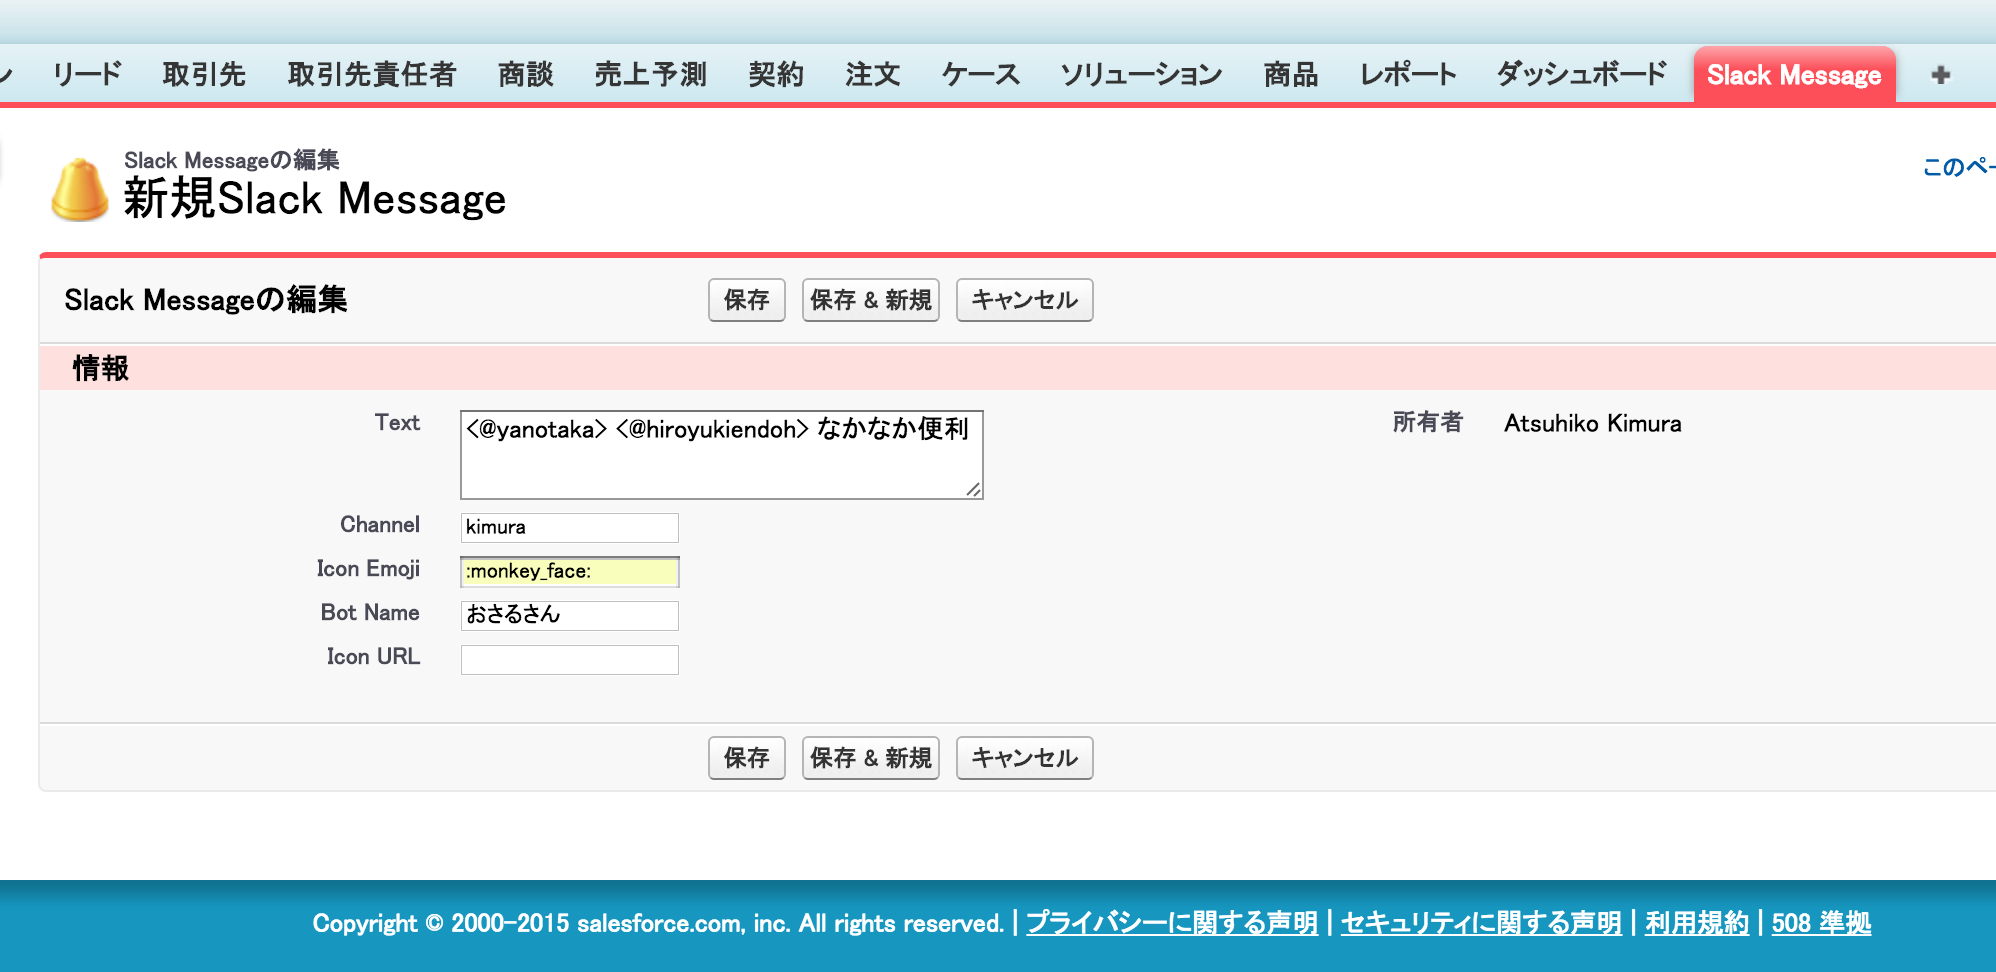Open セキュリティに関する声明 footer link

[1481, 923]
